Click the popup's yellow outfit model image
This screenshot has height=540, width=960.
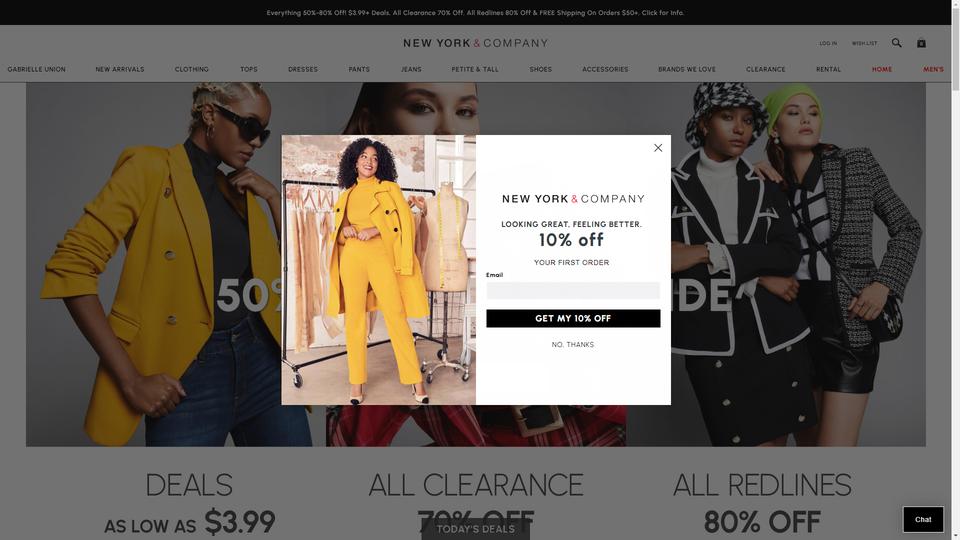click(378, 269)
